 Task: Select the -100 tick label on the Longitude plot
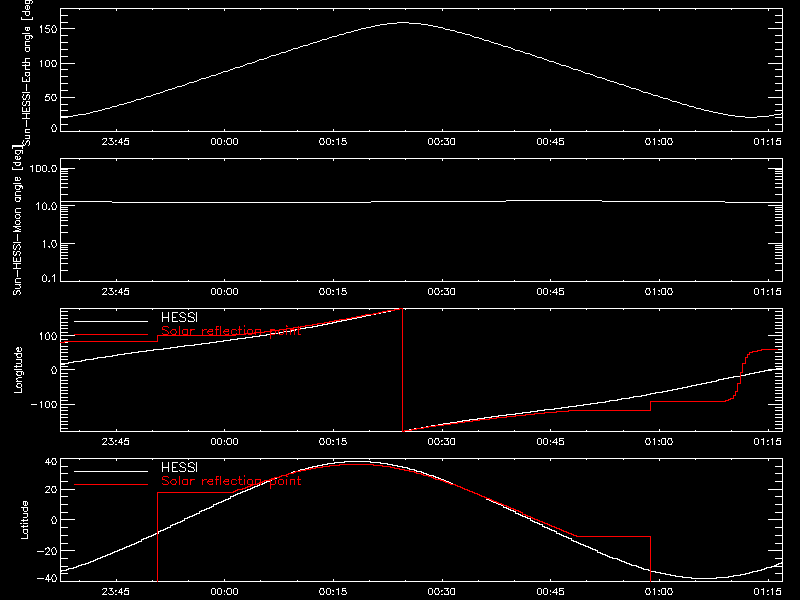(44, 404)
